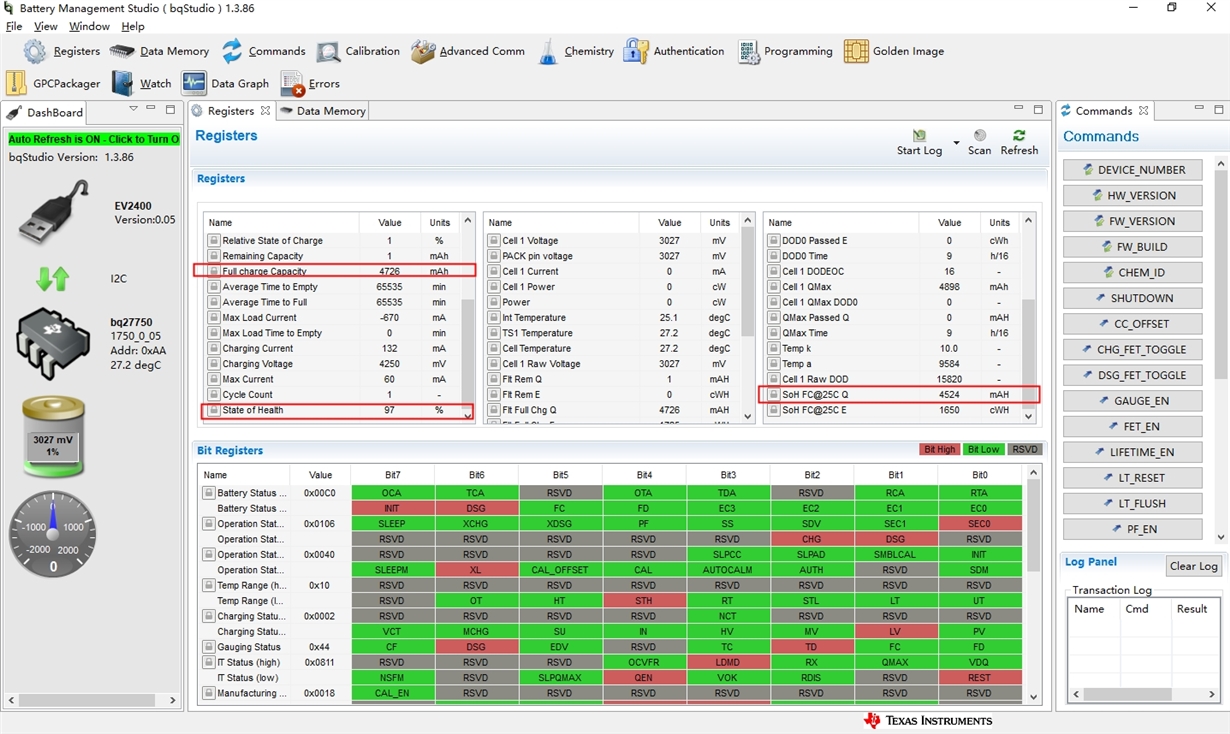Launch the GPCPackager tool
The height and width of the screenshot is (734, 1230).
53,83
